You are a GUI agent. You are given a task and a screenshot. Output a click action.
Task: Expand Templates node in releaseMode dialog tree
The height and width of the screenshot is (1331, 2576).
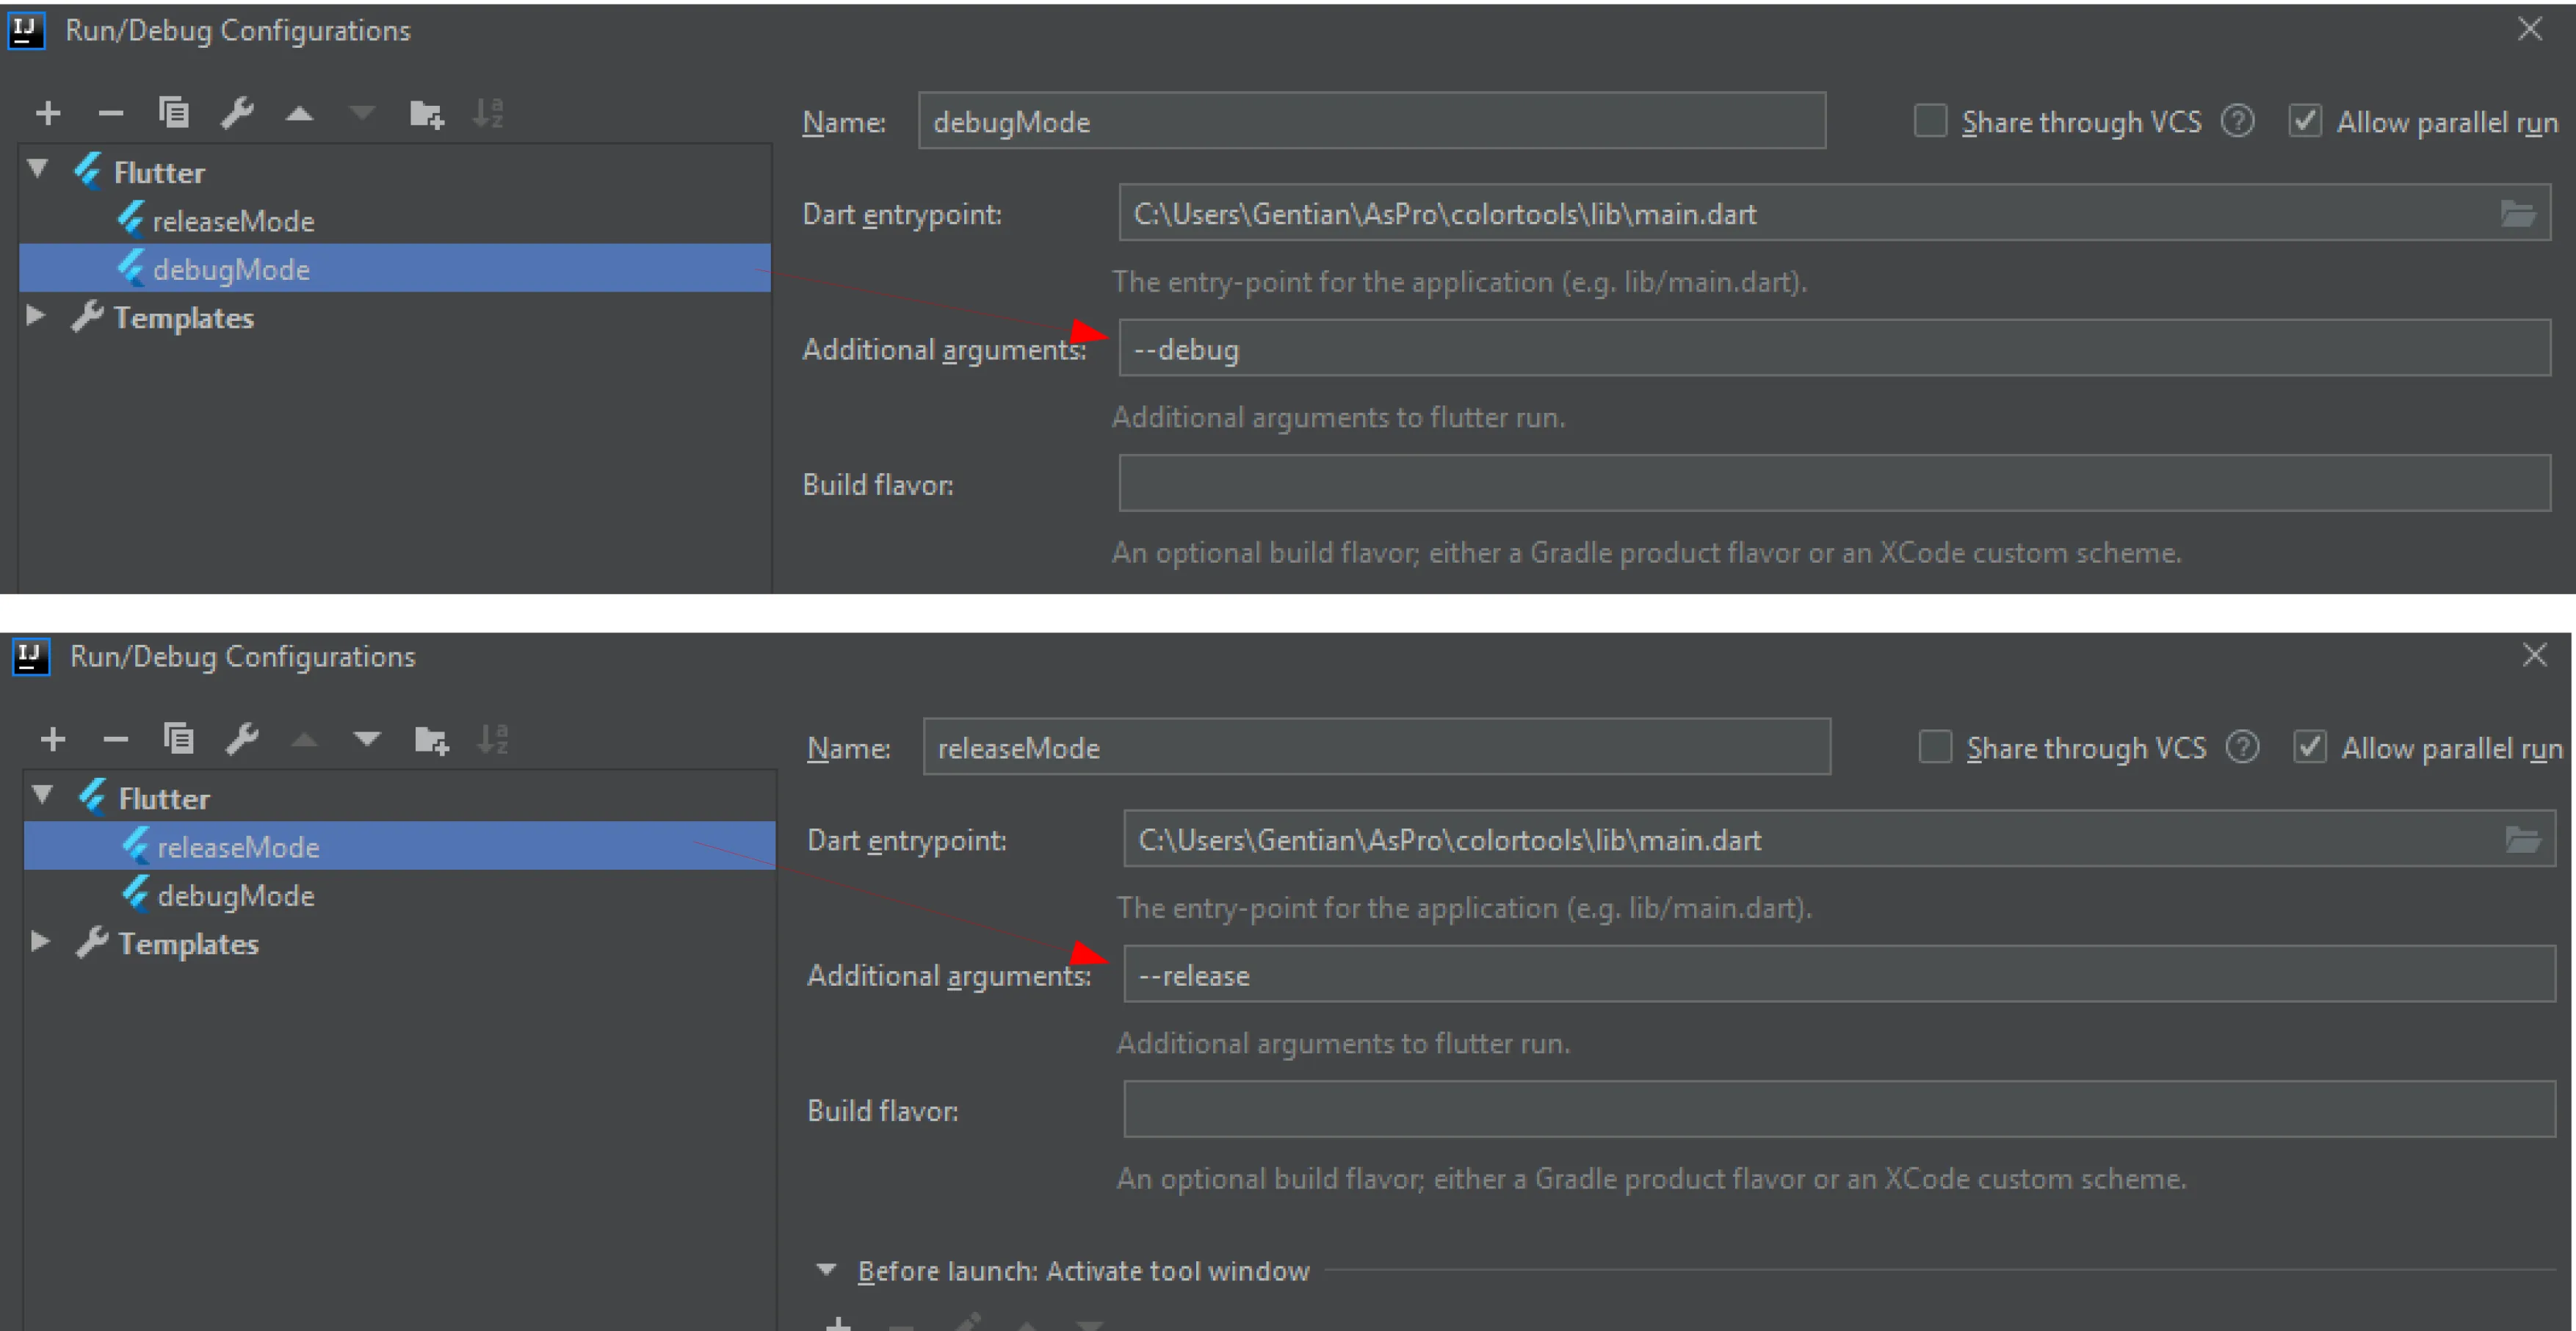click(x=40, y=942)
